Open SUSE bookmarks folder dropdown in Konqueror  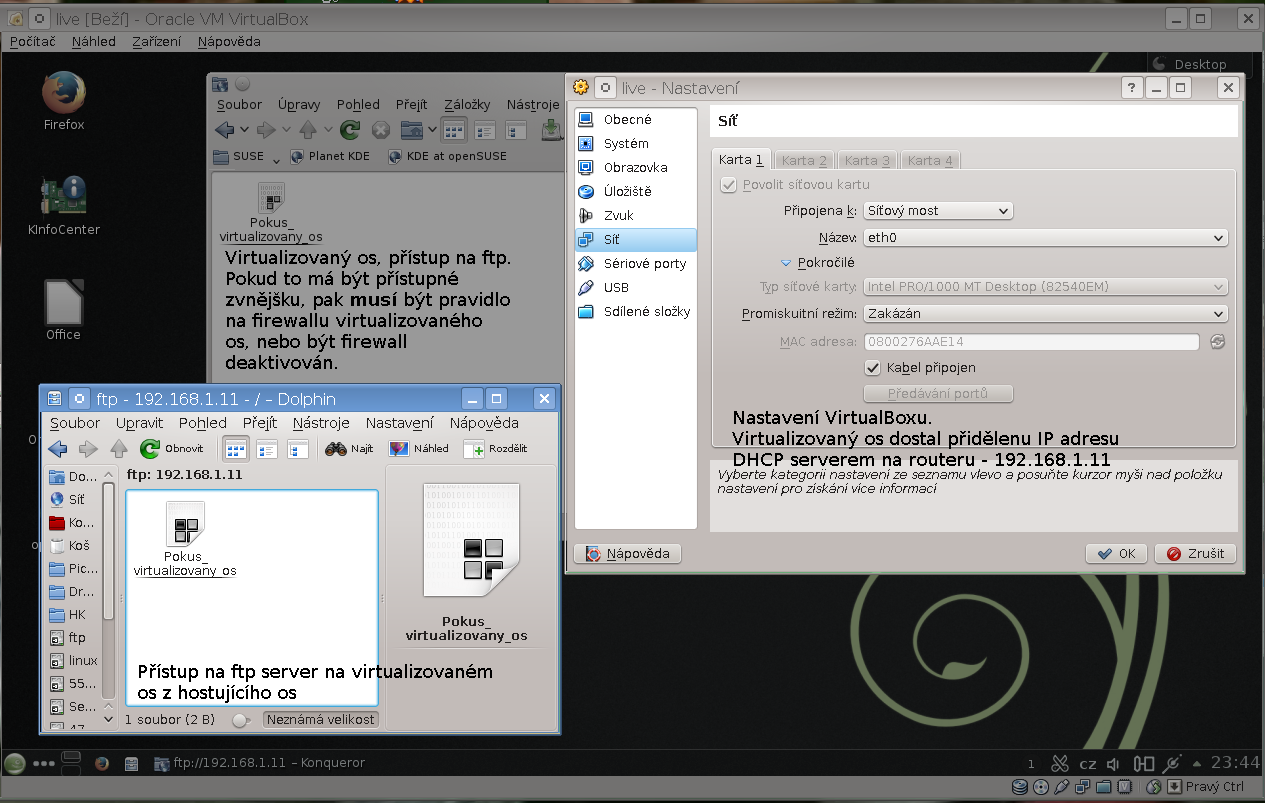[247, 157]
